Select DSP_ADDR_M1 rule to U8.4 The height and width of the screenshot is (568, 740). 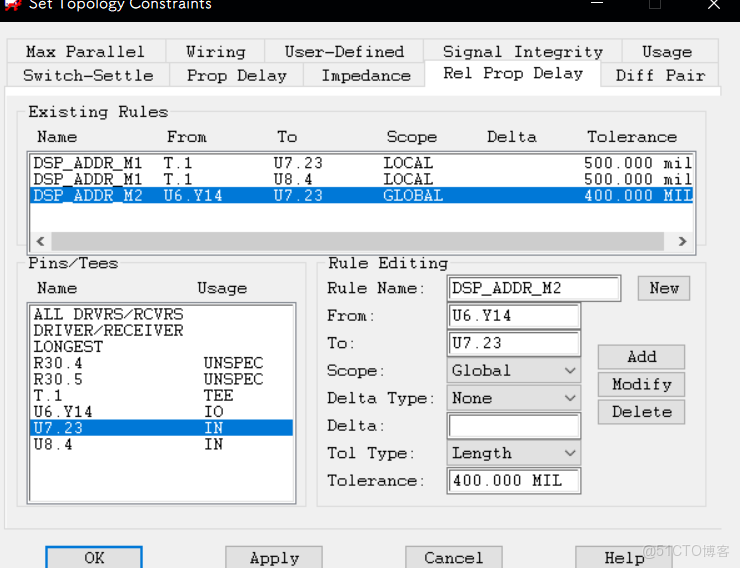(362, 179)
